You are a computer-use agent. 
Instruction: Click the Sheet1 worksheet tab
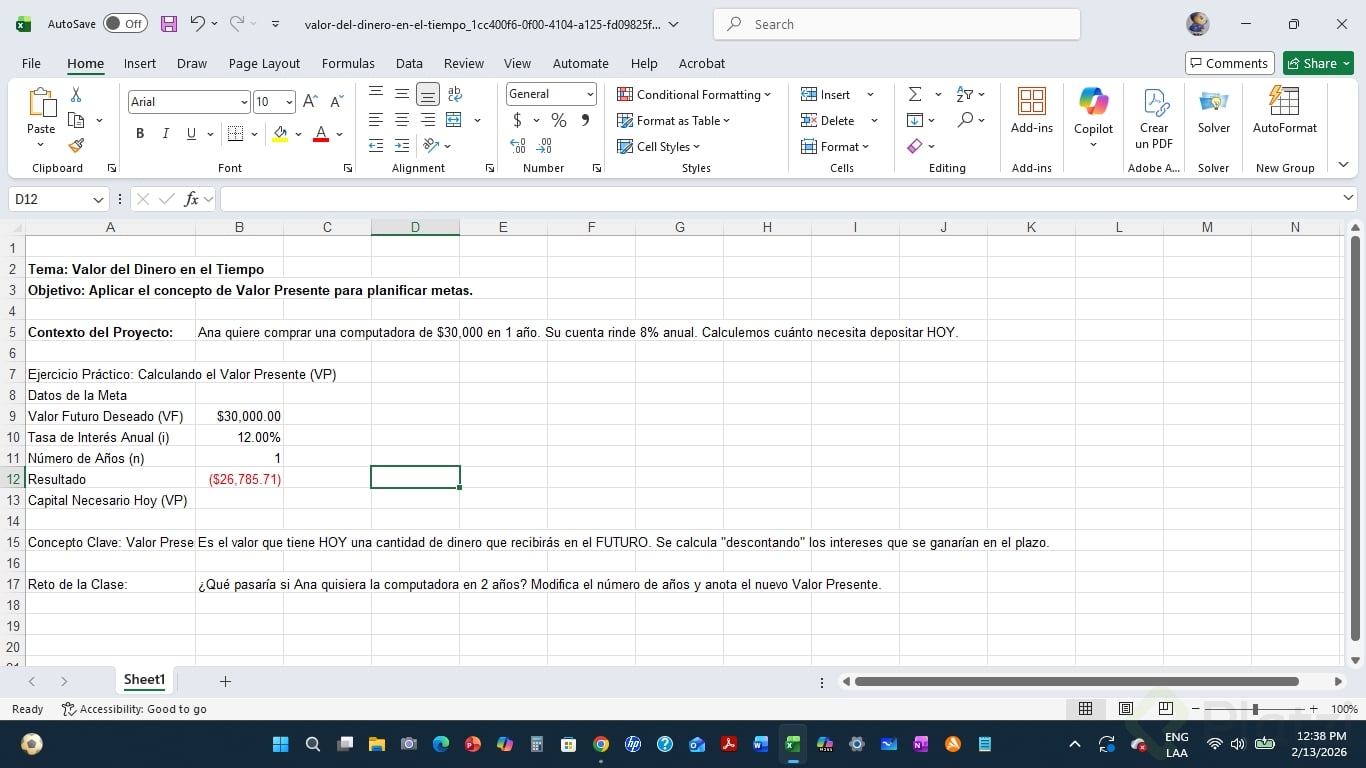144,680
